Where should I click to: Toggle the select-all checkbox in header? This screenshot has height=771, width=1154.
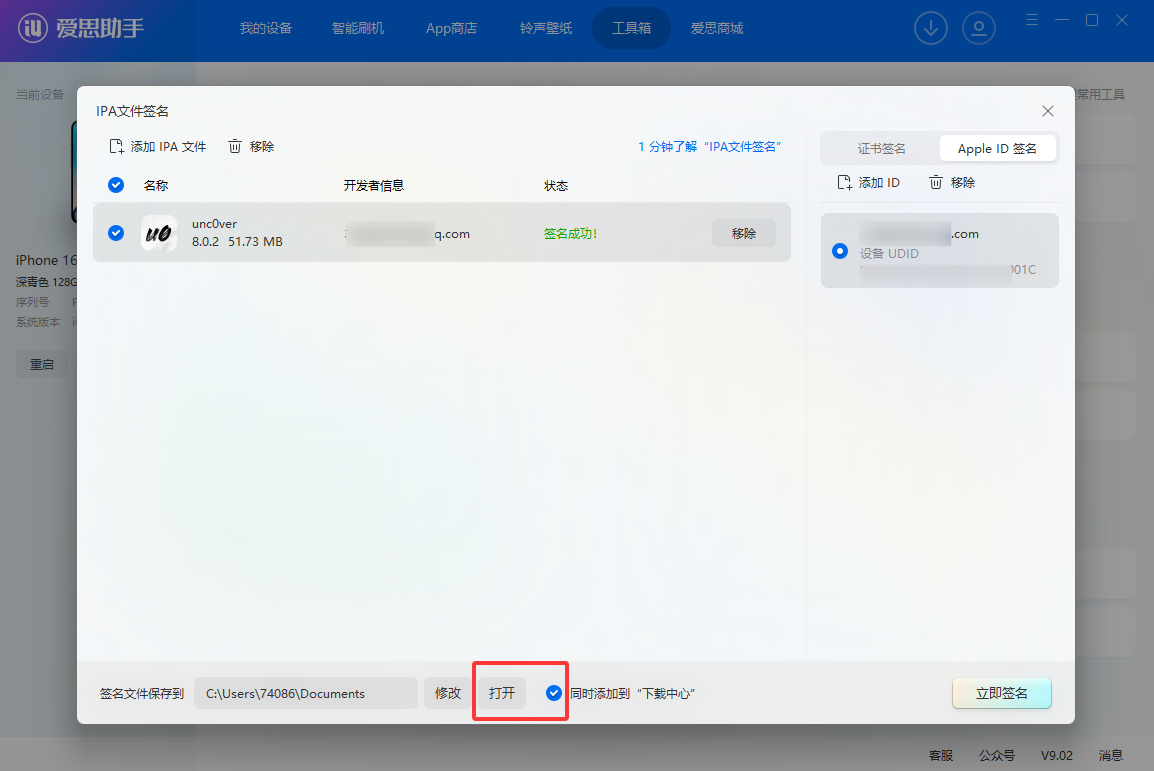(116, 185)
